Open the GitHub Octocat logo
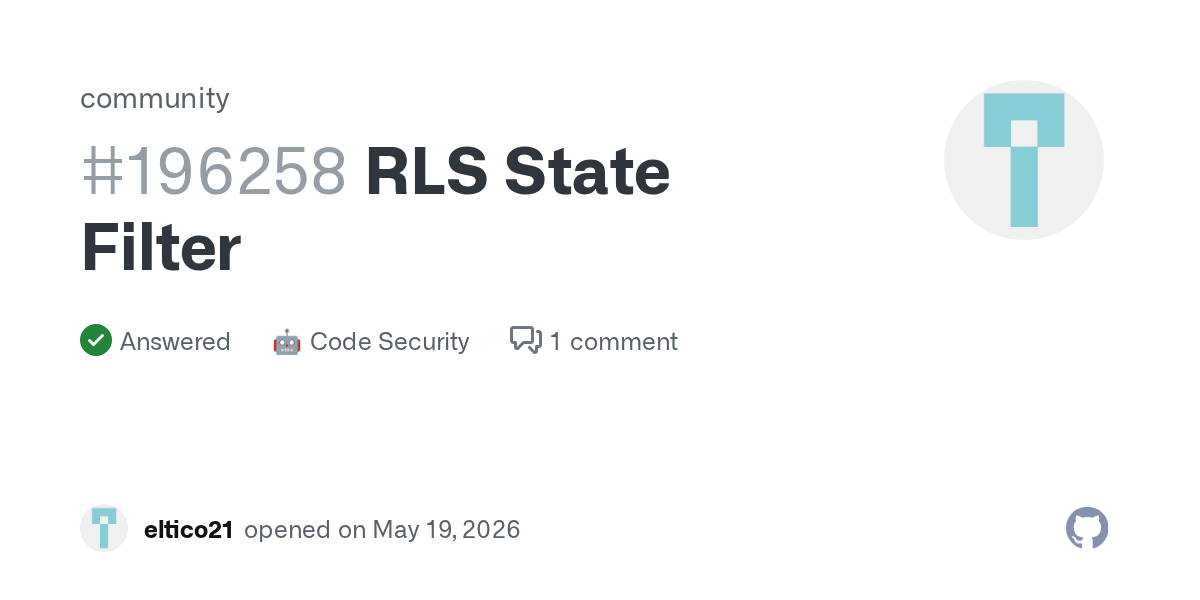This screenshot has height=600, width=1200. [1087, 528]
